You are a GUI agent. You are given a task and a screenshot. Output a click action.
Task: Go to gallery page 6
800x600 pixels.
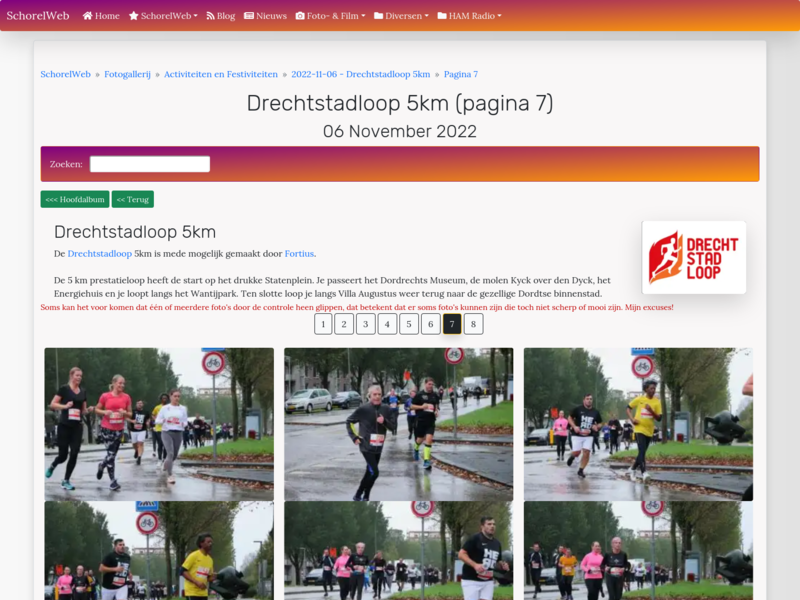(431, 324)
